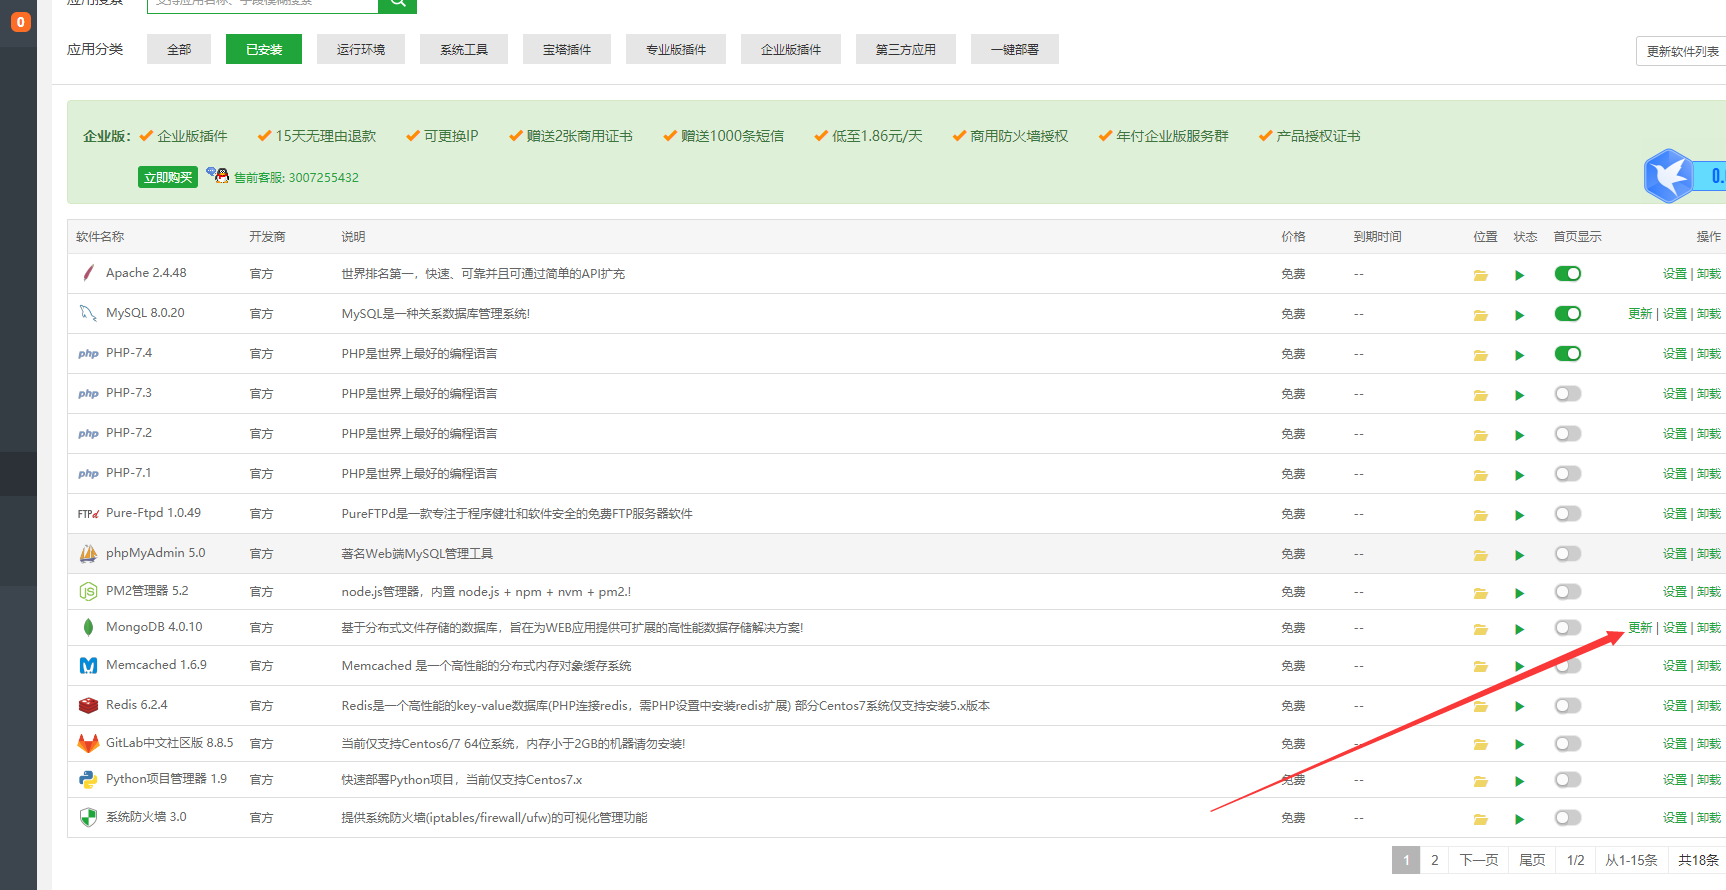Click the pre-sales service number 3007255432
This screenshot has width=1726, height=890.
point(323,178)
